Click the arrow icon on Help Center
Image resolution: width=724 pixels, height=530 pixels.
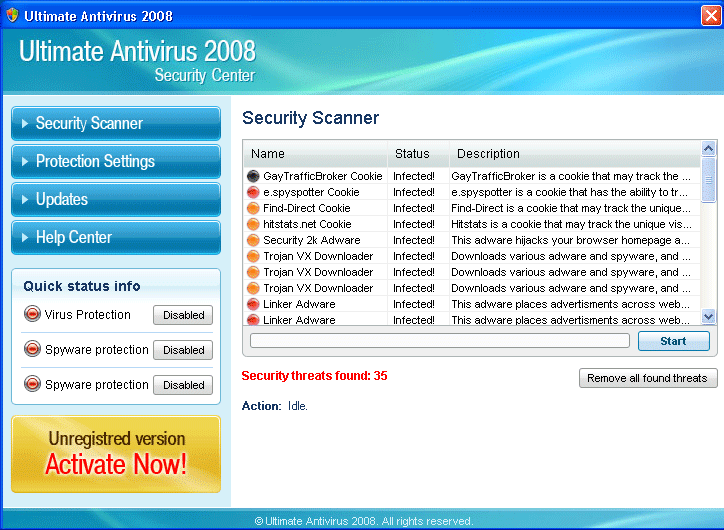tap(25, 237)
